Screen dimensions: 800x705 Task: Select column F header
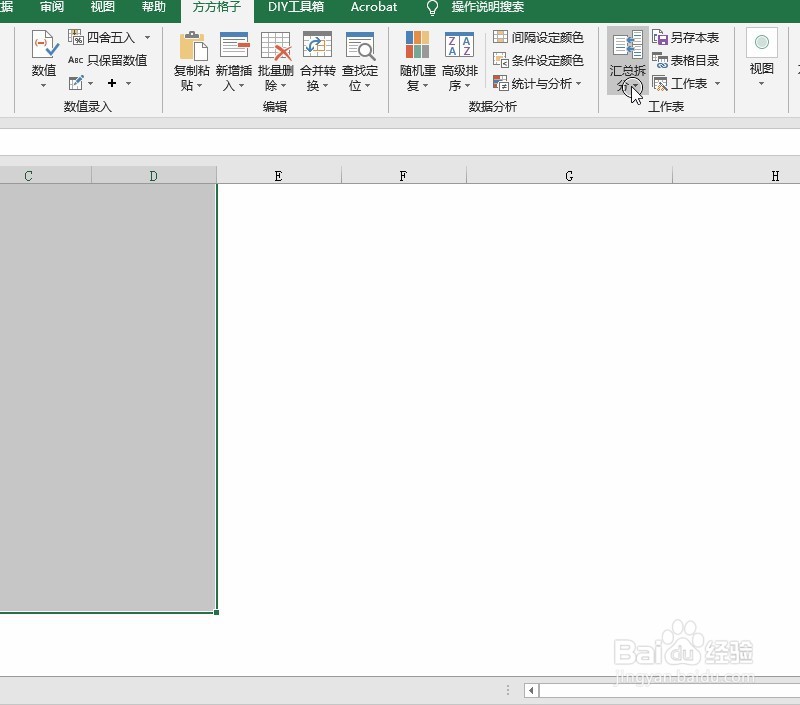click(x=404, y=175)
